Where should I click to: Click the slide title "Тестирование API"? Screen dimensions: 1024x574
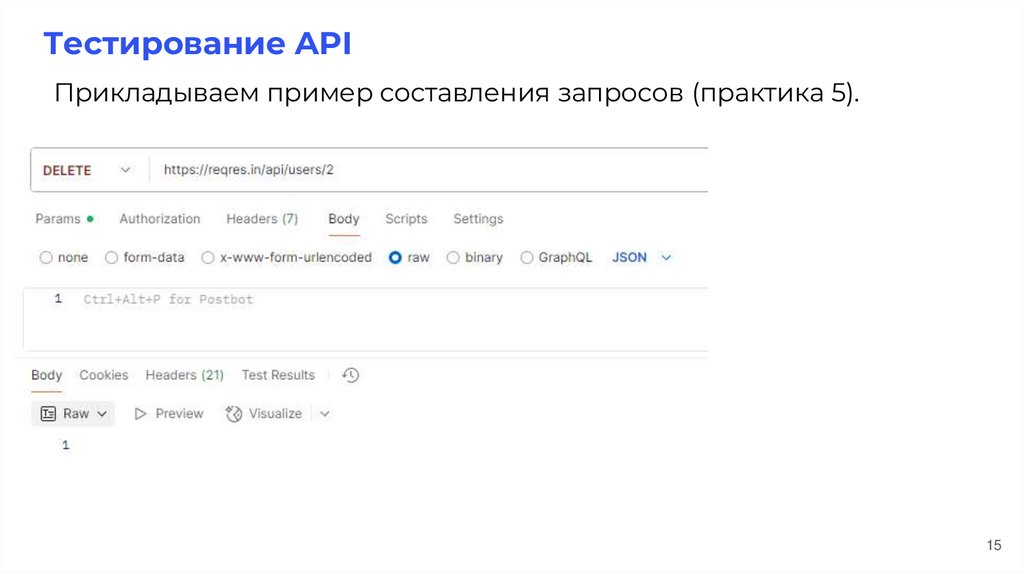(x=197, y=44)
